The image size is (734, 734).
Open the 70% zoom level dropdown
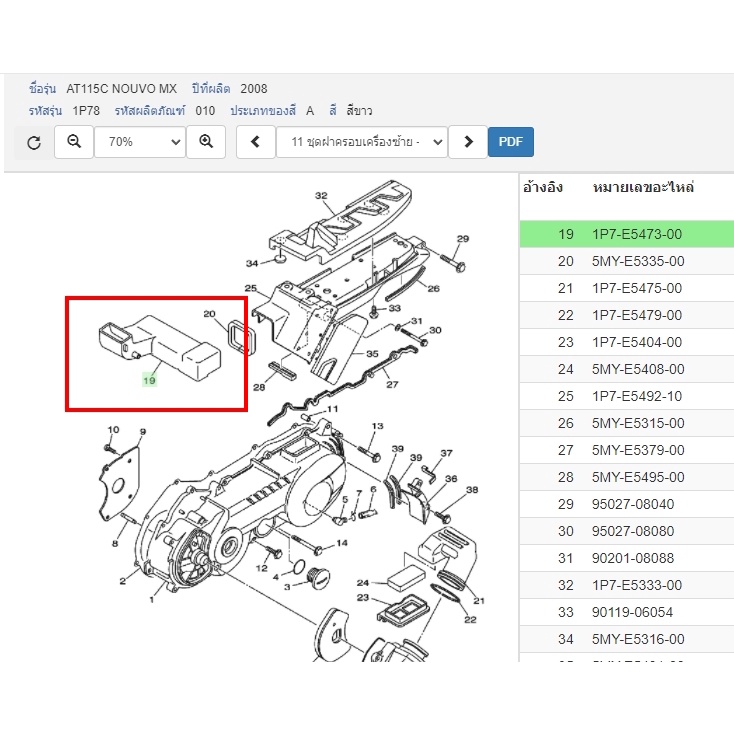[x=140, y=142]
